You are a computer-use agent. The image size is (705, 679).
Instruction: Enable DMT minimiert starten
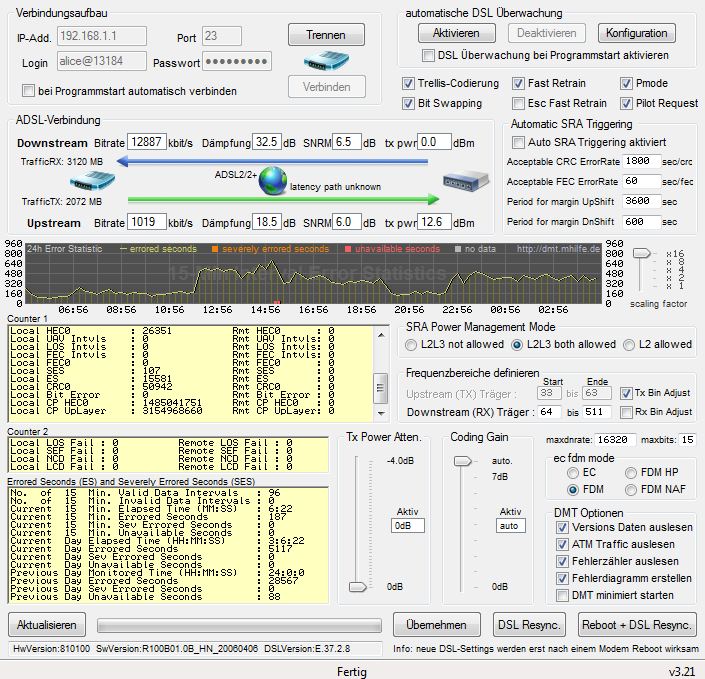point(562,595)
